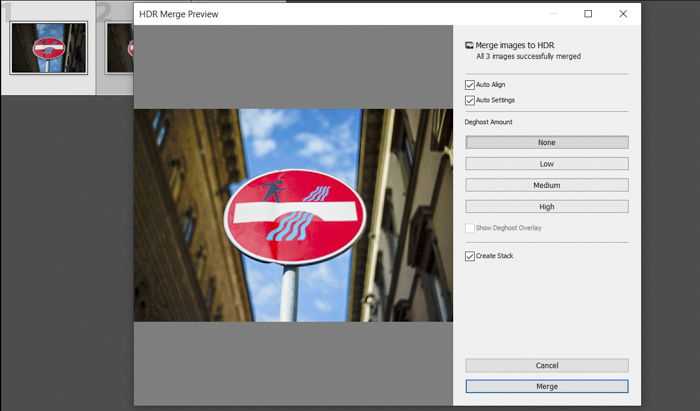Click the Merge images to HDR icon
The height and width of the screenshot is (411, 700).
point(469,45)
